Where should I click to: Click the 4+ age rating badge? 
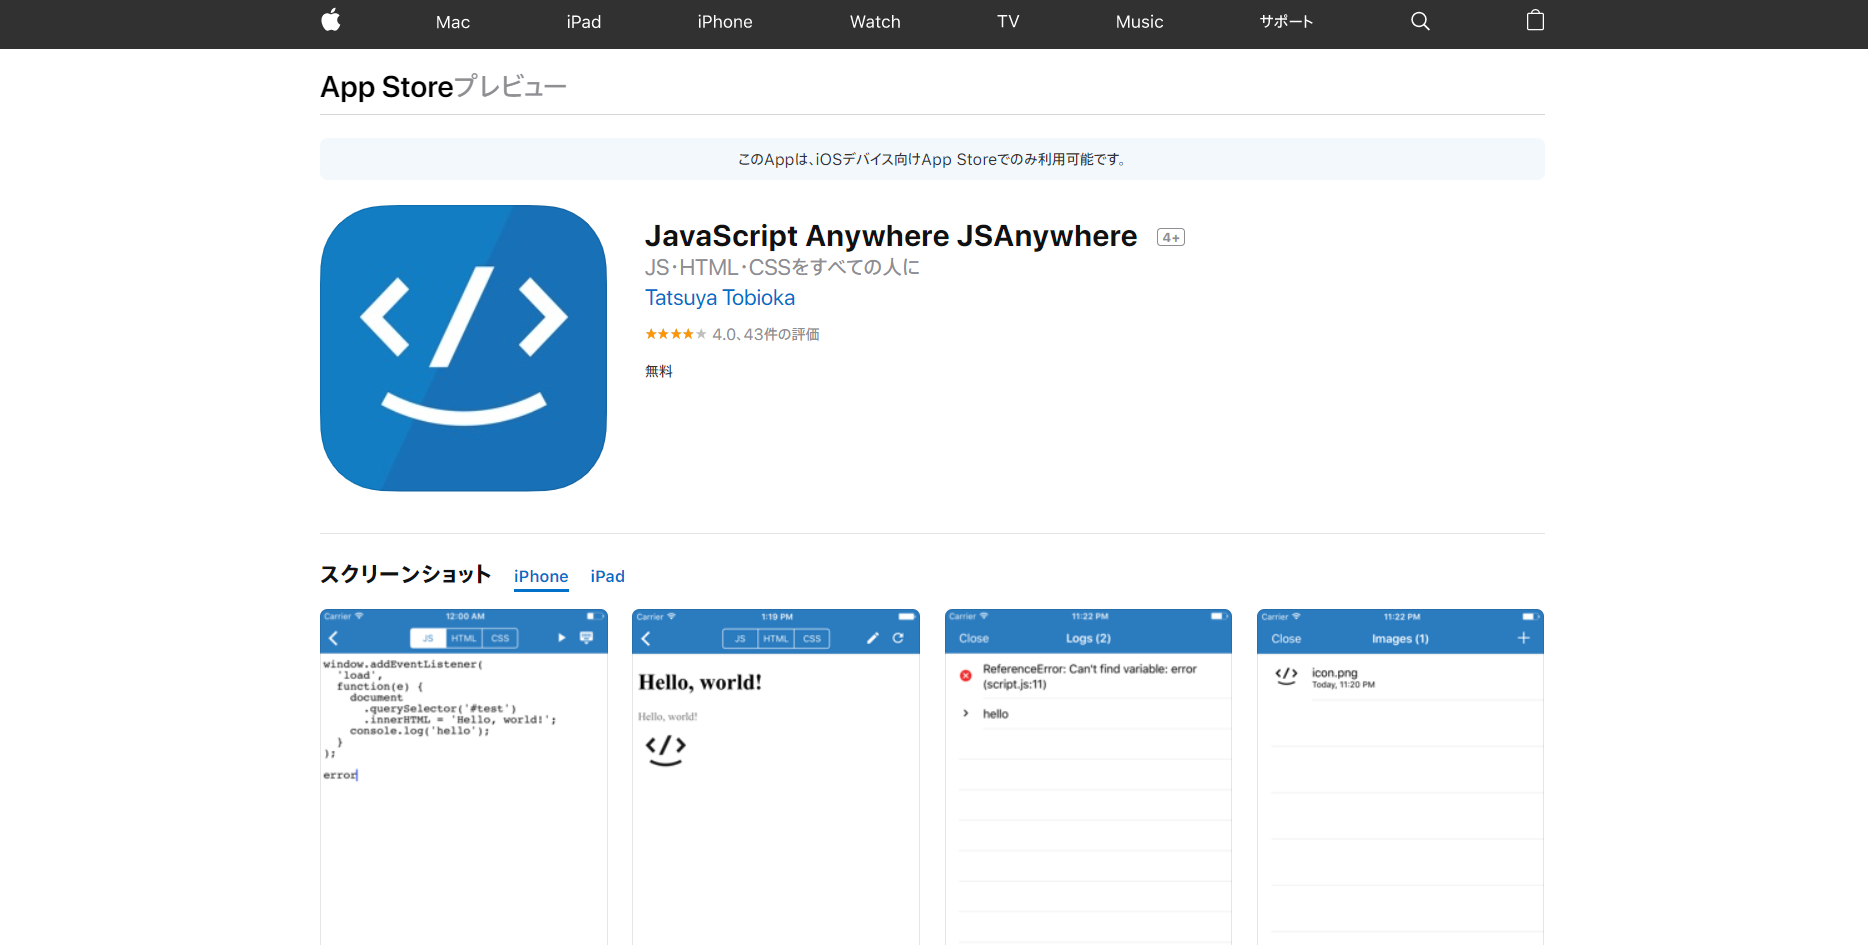(x=1170, y=238)
